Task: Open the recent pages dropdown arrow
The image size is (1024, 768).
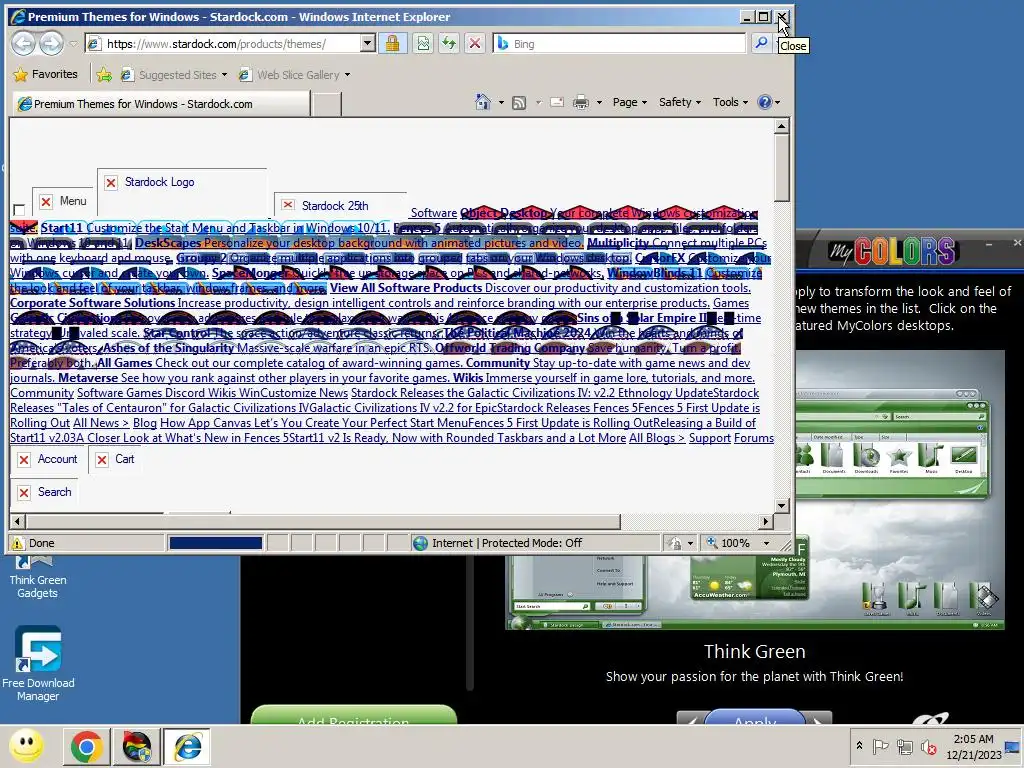Action: coord(73,44)
